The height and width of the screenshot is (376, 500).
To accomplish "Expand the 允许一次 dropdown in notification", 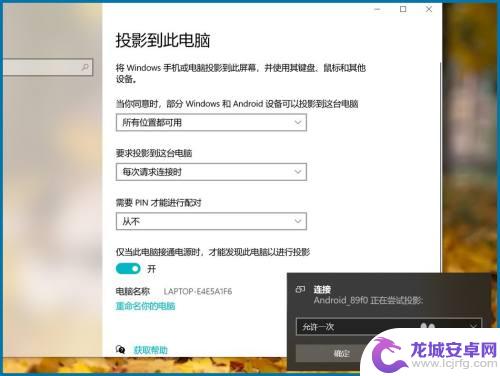I will pyautogui.click(x=389, y=326).
